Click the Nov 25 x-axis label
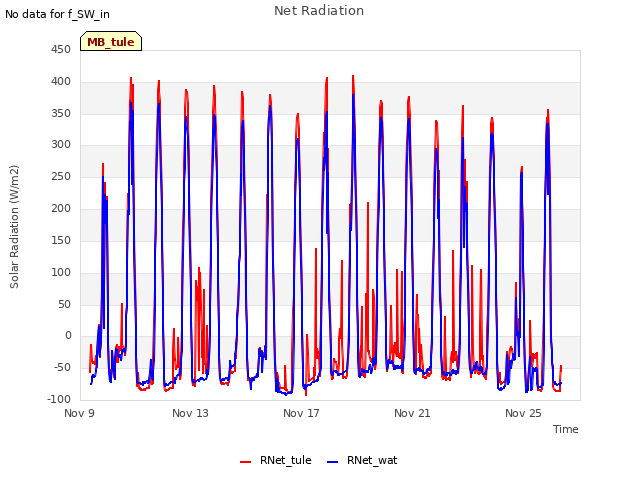The image size is (640, 480). [x=523, y=413]
